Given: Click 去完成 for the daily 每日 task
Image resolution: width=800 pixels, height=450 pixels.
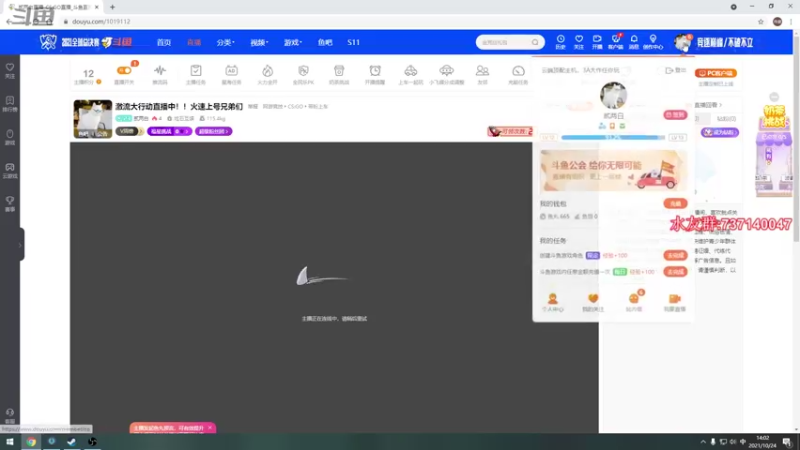Looking at the screenshot, I should (x=675, y=272).
